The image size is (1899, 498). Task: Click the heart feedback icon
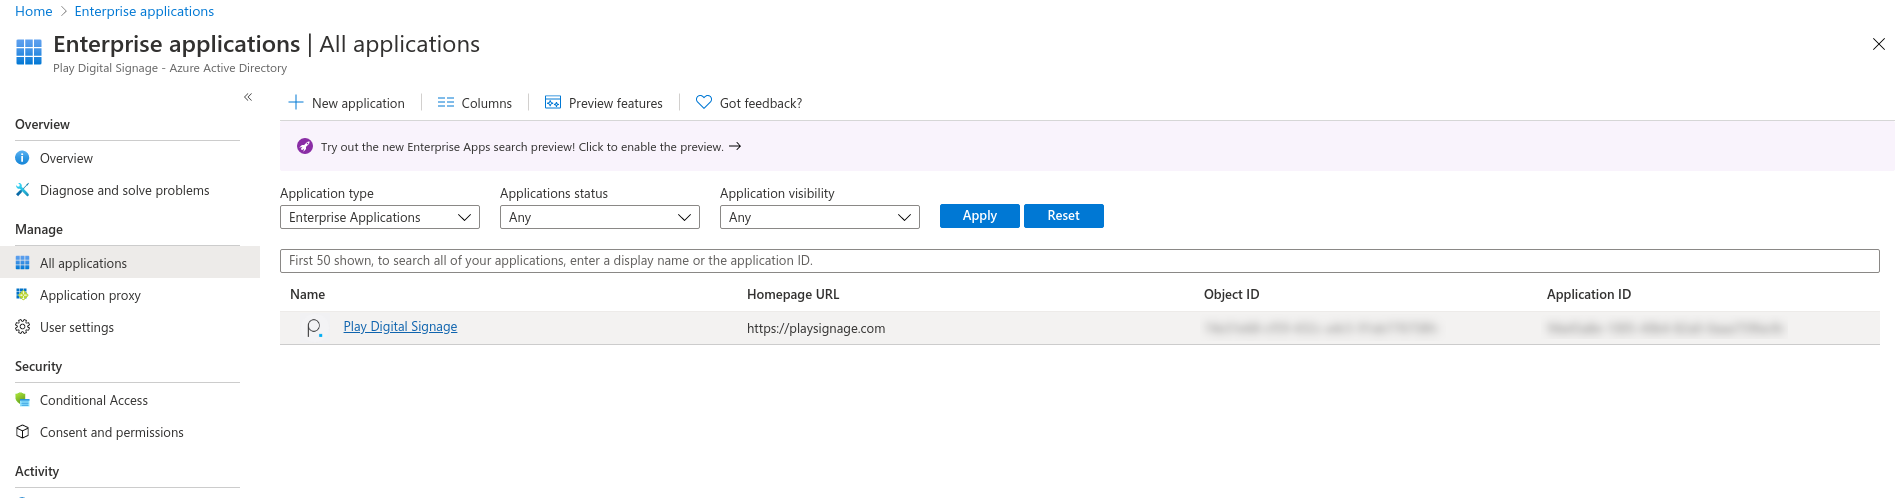tap(704, 102)
